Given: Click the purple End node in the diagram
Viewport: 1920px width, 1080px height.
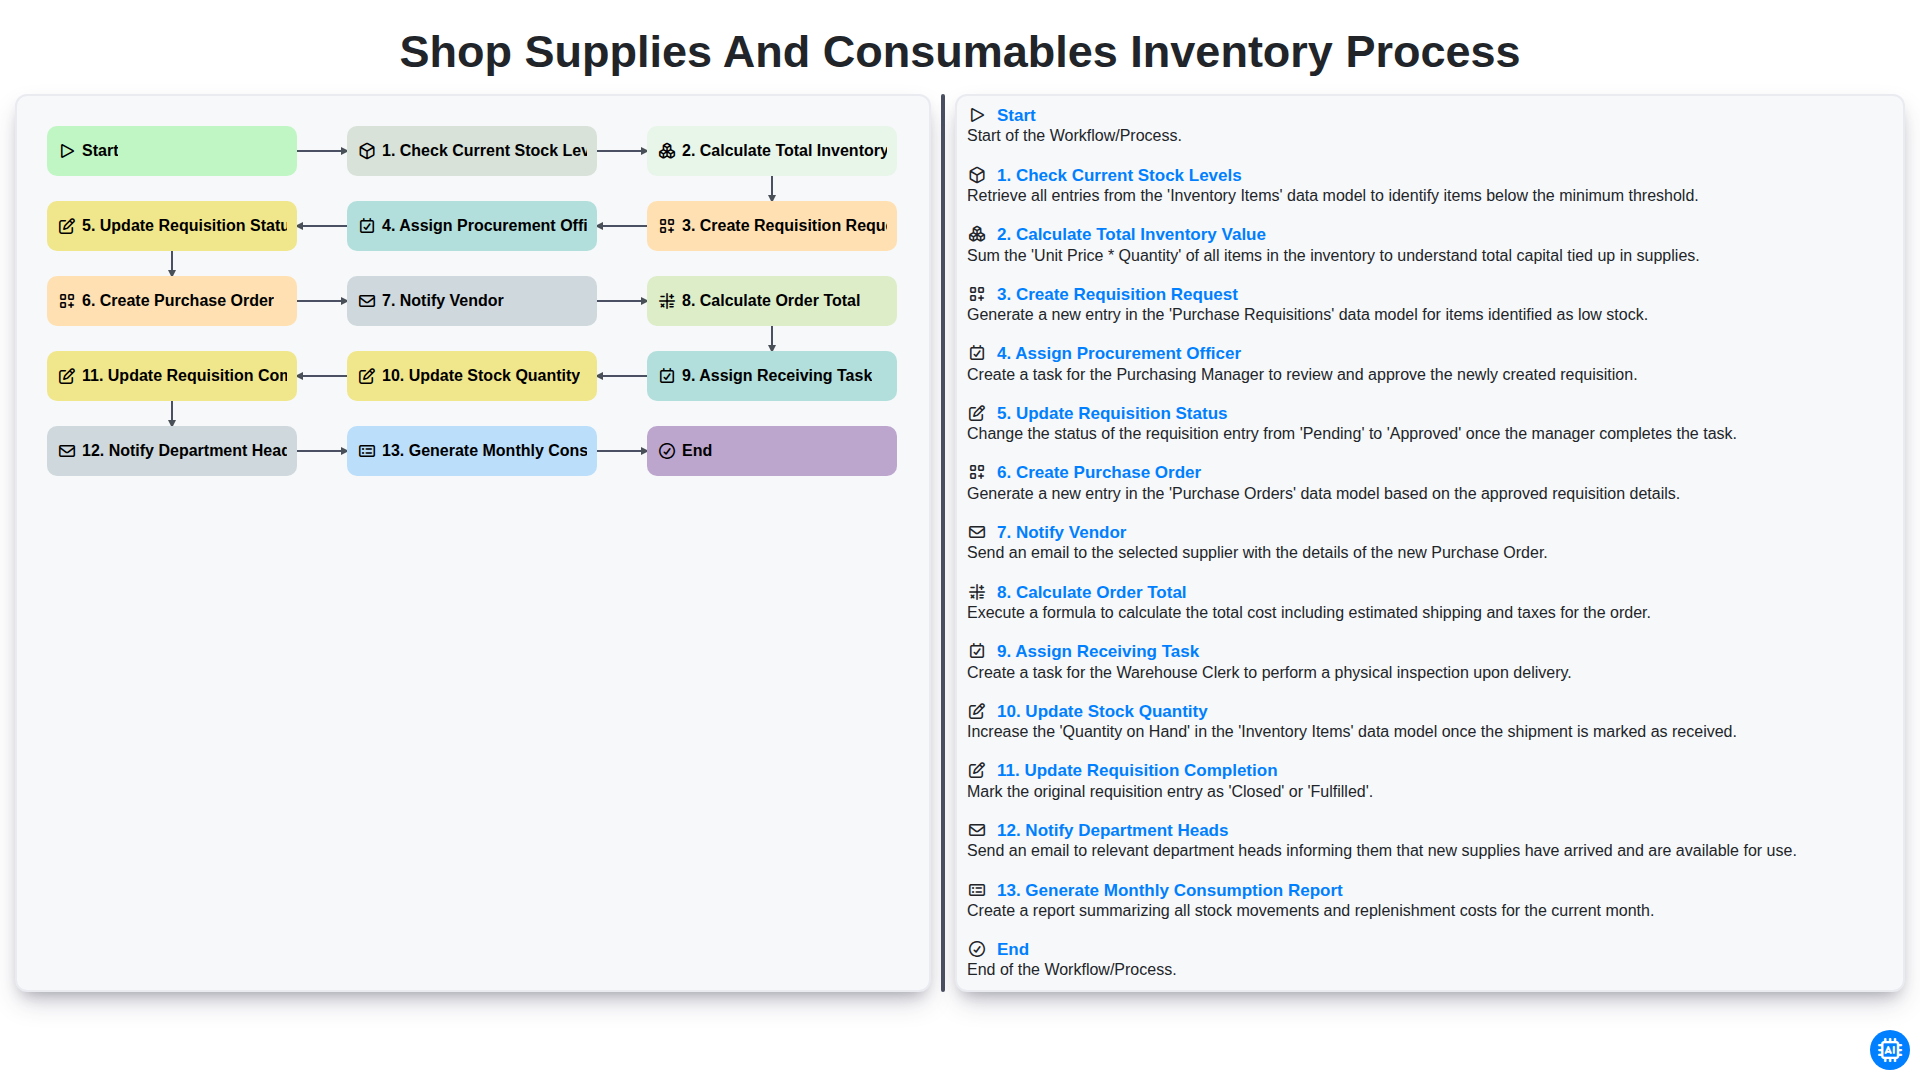Looking at the screenshot, I should pyautogui.click(x=772, y=451).
